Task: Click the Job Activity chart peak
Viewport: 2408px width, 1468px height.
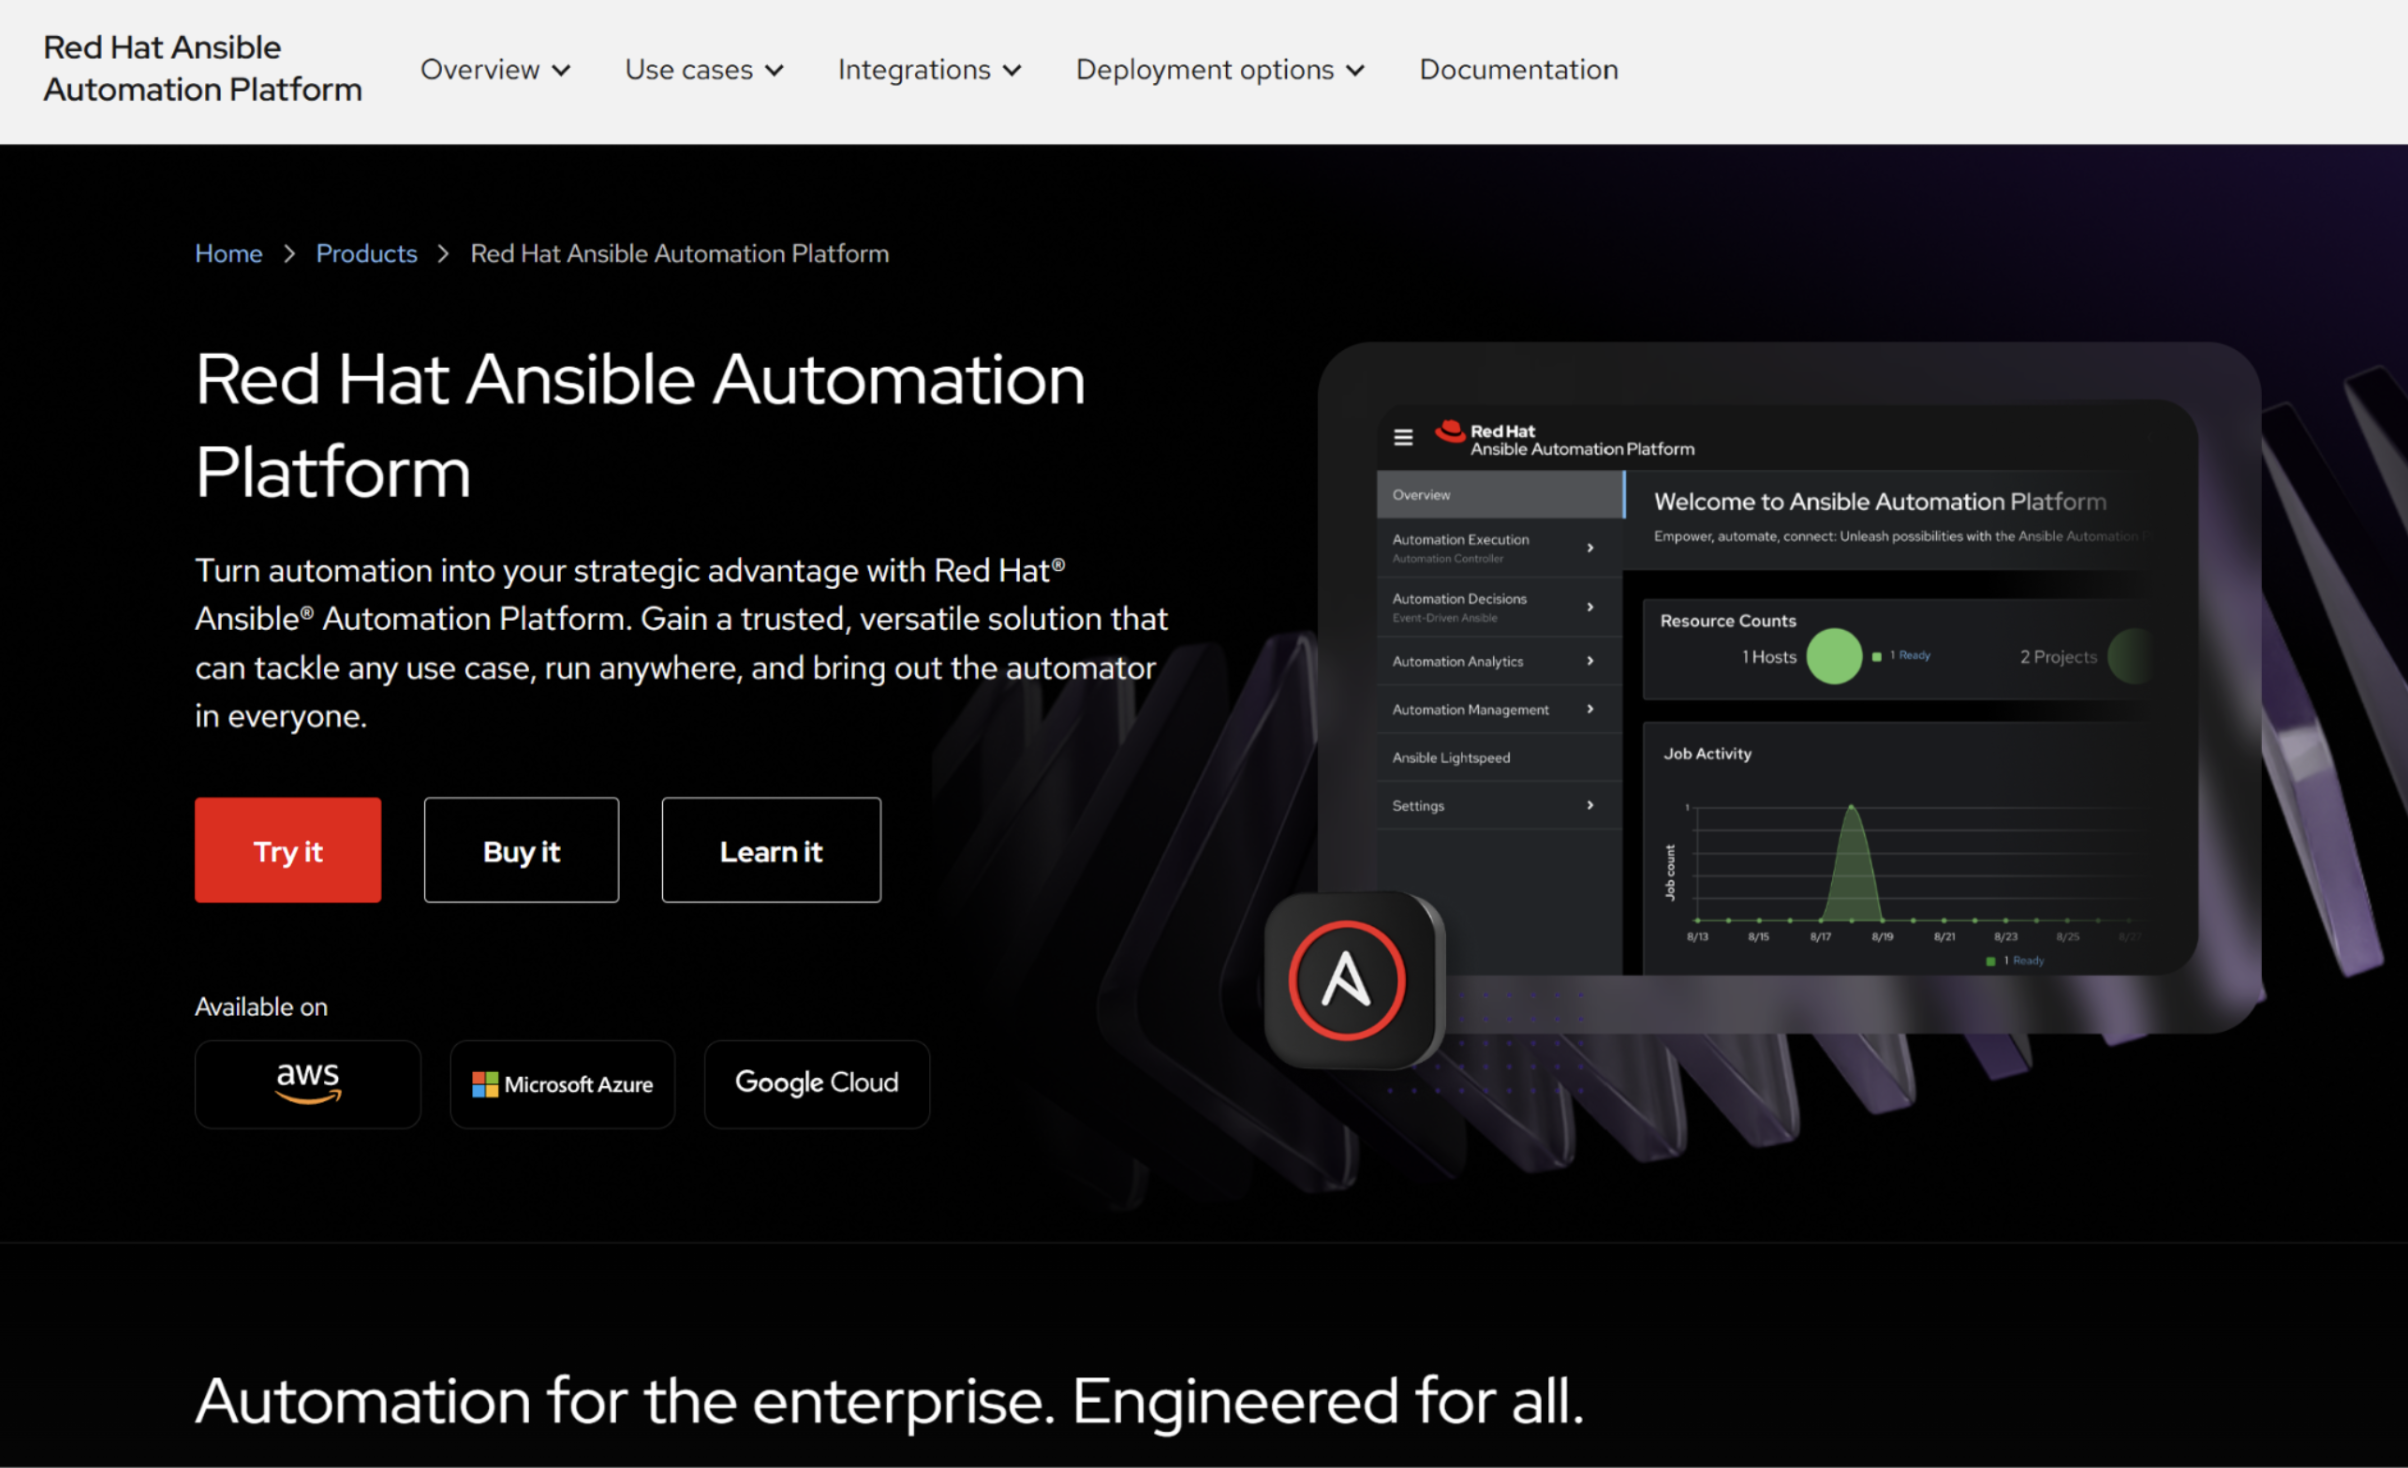Action: pos(1852,808)
